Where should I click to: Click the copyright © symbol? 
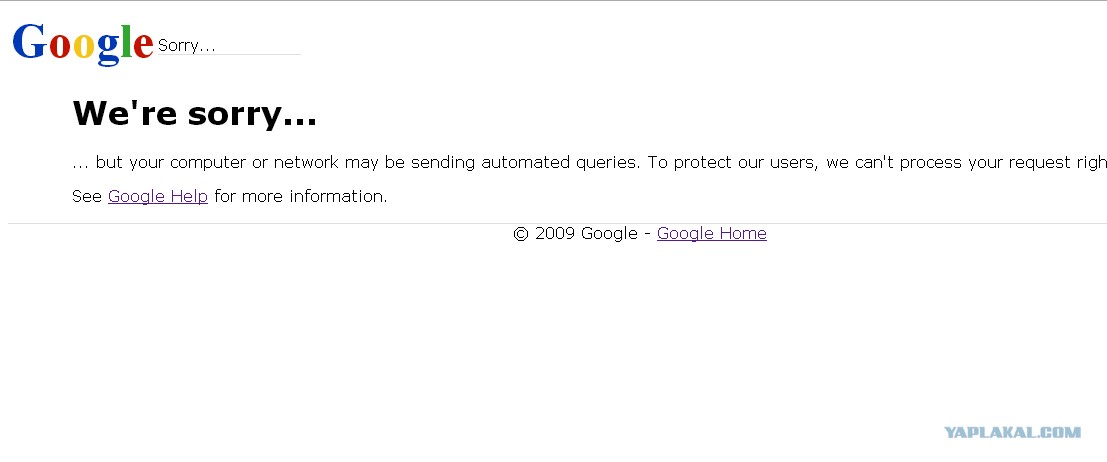click(520, 234)
